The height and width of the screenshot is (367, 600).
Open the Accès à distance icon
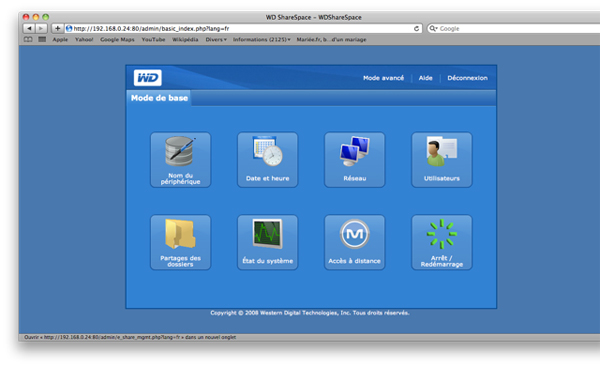[355, 242]
